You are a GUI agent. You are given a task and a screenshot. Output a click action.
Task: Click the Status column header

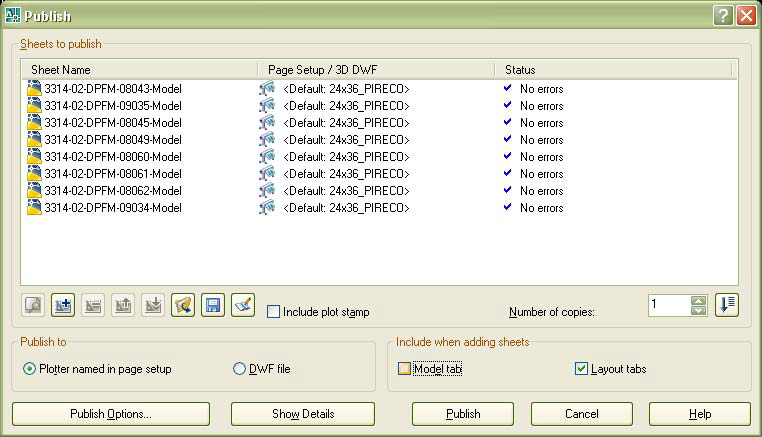[613, 70]
